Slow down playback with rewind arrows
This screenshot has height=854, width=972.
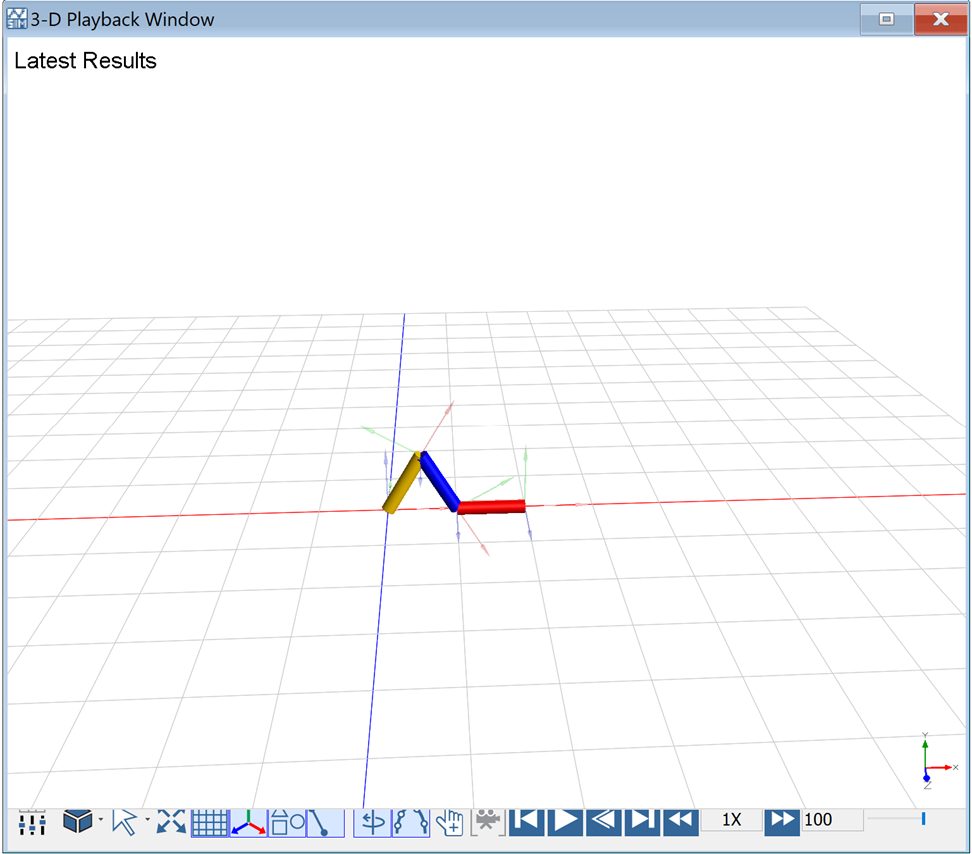[681, 822]
